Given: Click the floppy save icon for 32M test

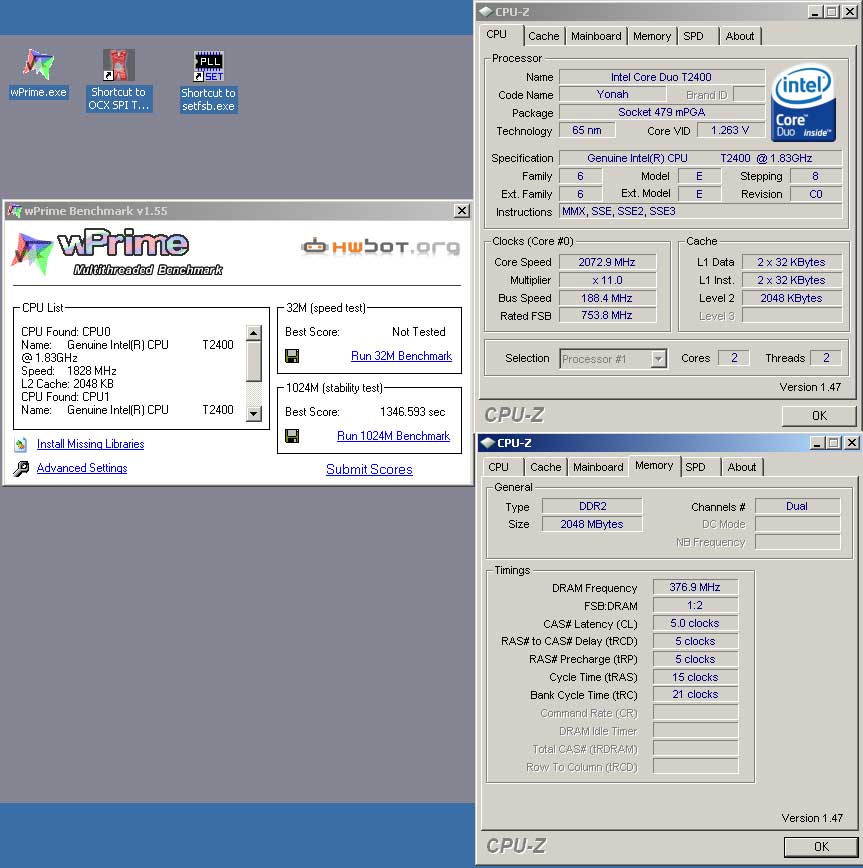Looking at the screenshot, I should click(292, 356).
